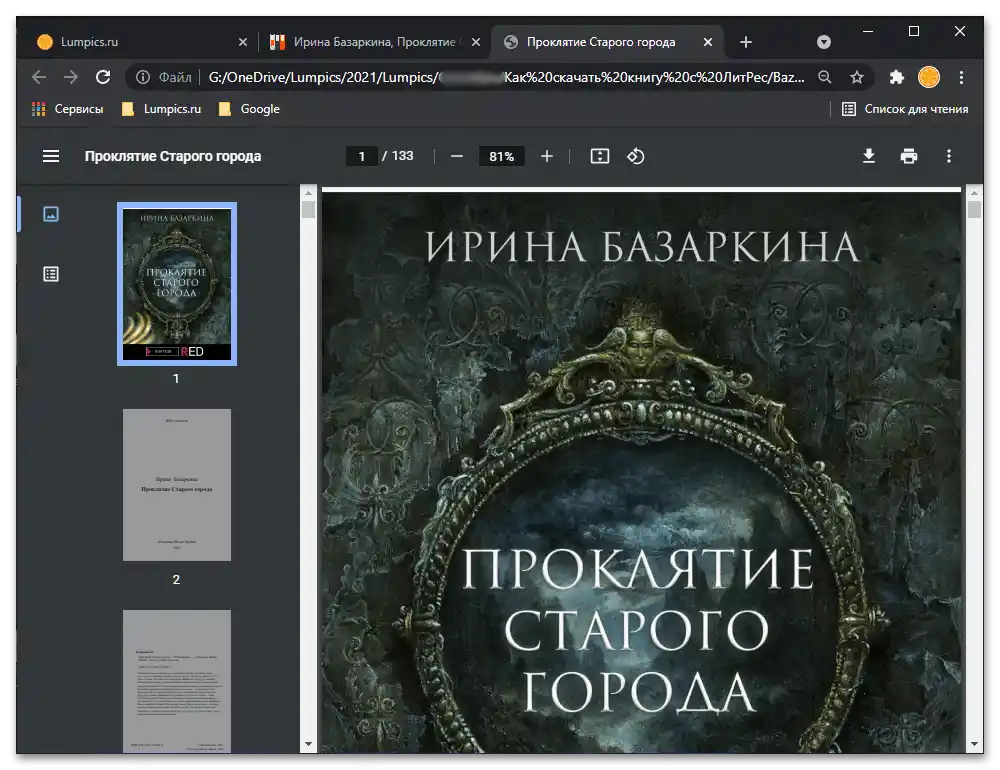Open the Lumpics.ru bookmark folder
The width and height of the screenshot is (1000, 770).
(x=161, y=109)
